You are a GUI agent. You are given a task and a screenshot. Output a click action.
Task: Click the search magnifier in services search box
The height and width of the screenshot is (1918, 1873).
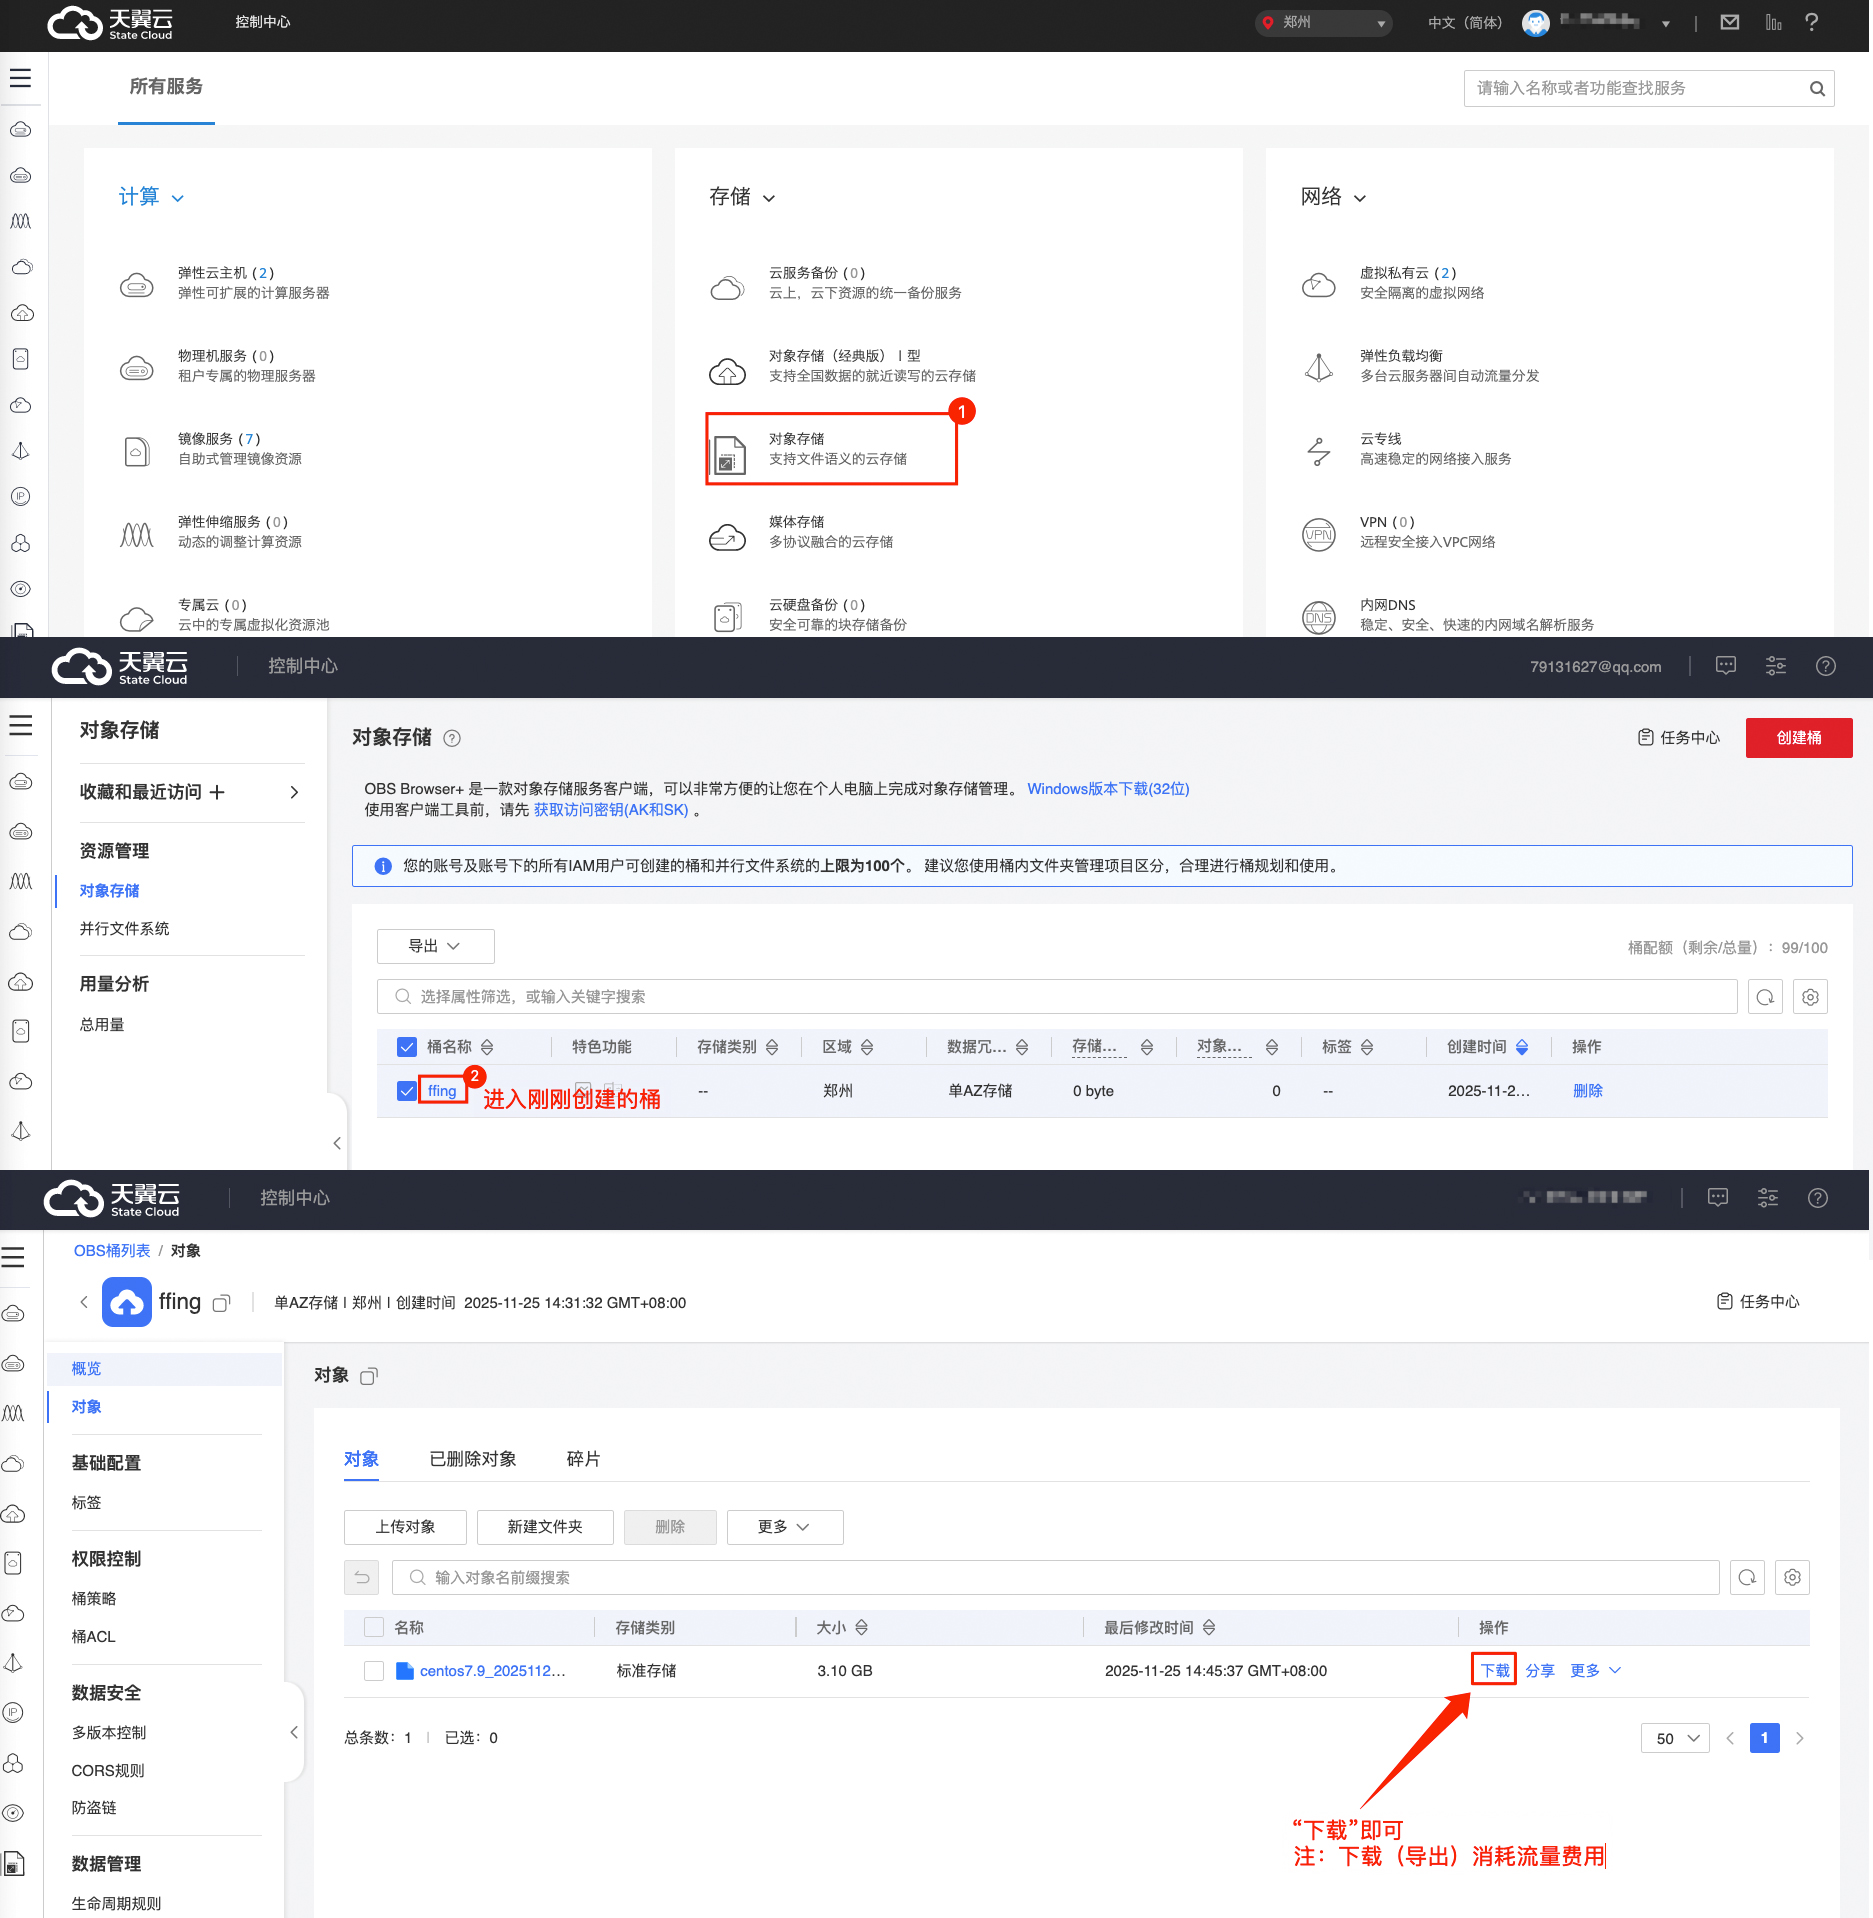click(x=1817, y=89)
